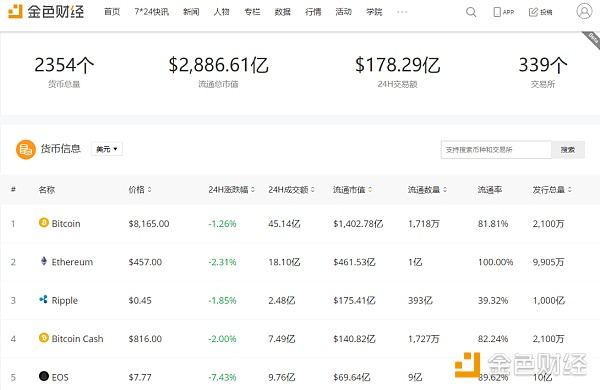Open the 7*24快讯 menu item
600x390 pixels.
click(152, 12)
